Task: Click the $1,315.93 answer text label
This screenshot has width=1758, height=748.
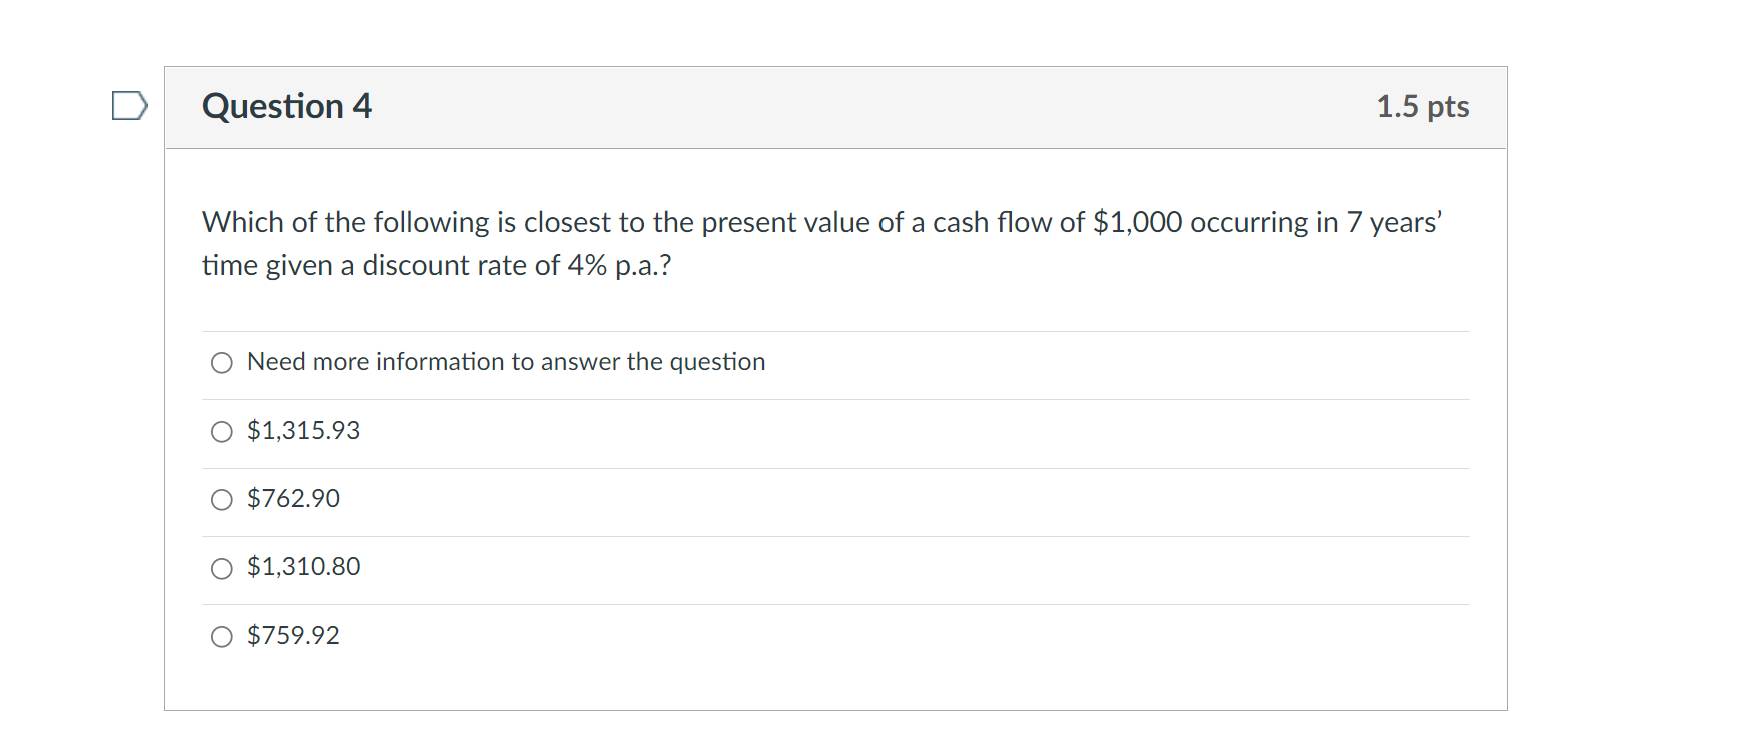Action: [303, 431]
